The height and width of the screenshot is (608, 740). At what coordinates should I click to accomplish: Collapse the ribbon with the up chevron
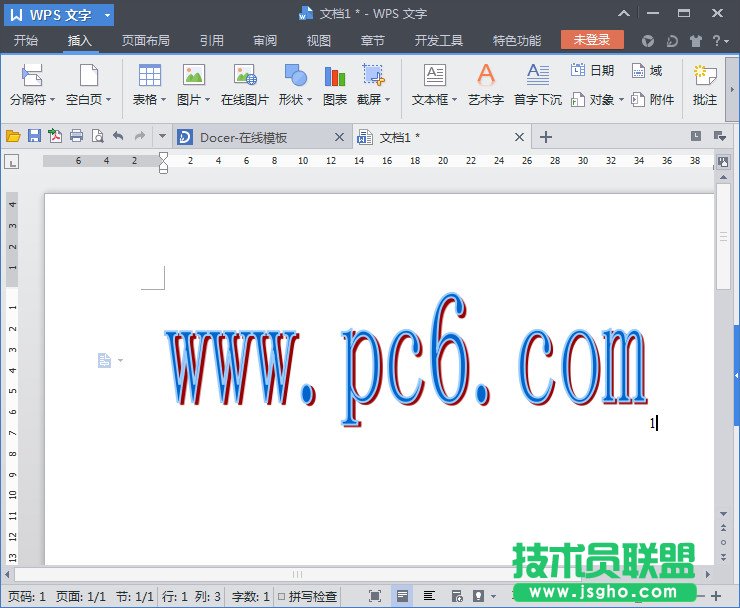tap(624, 13)
